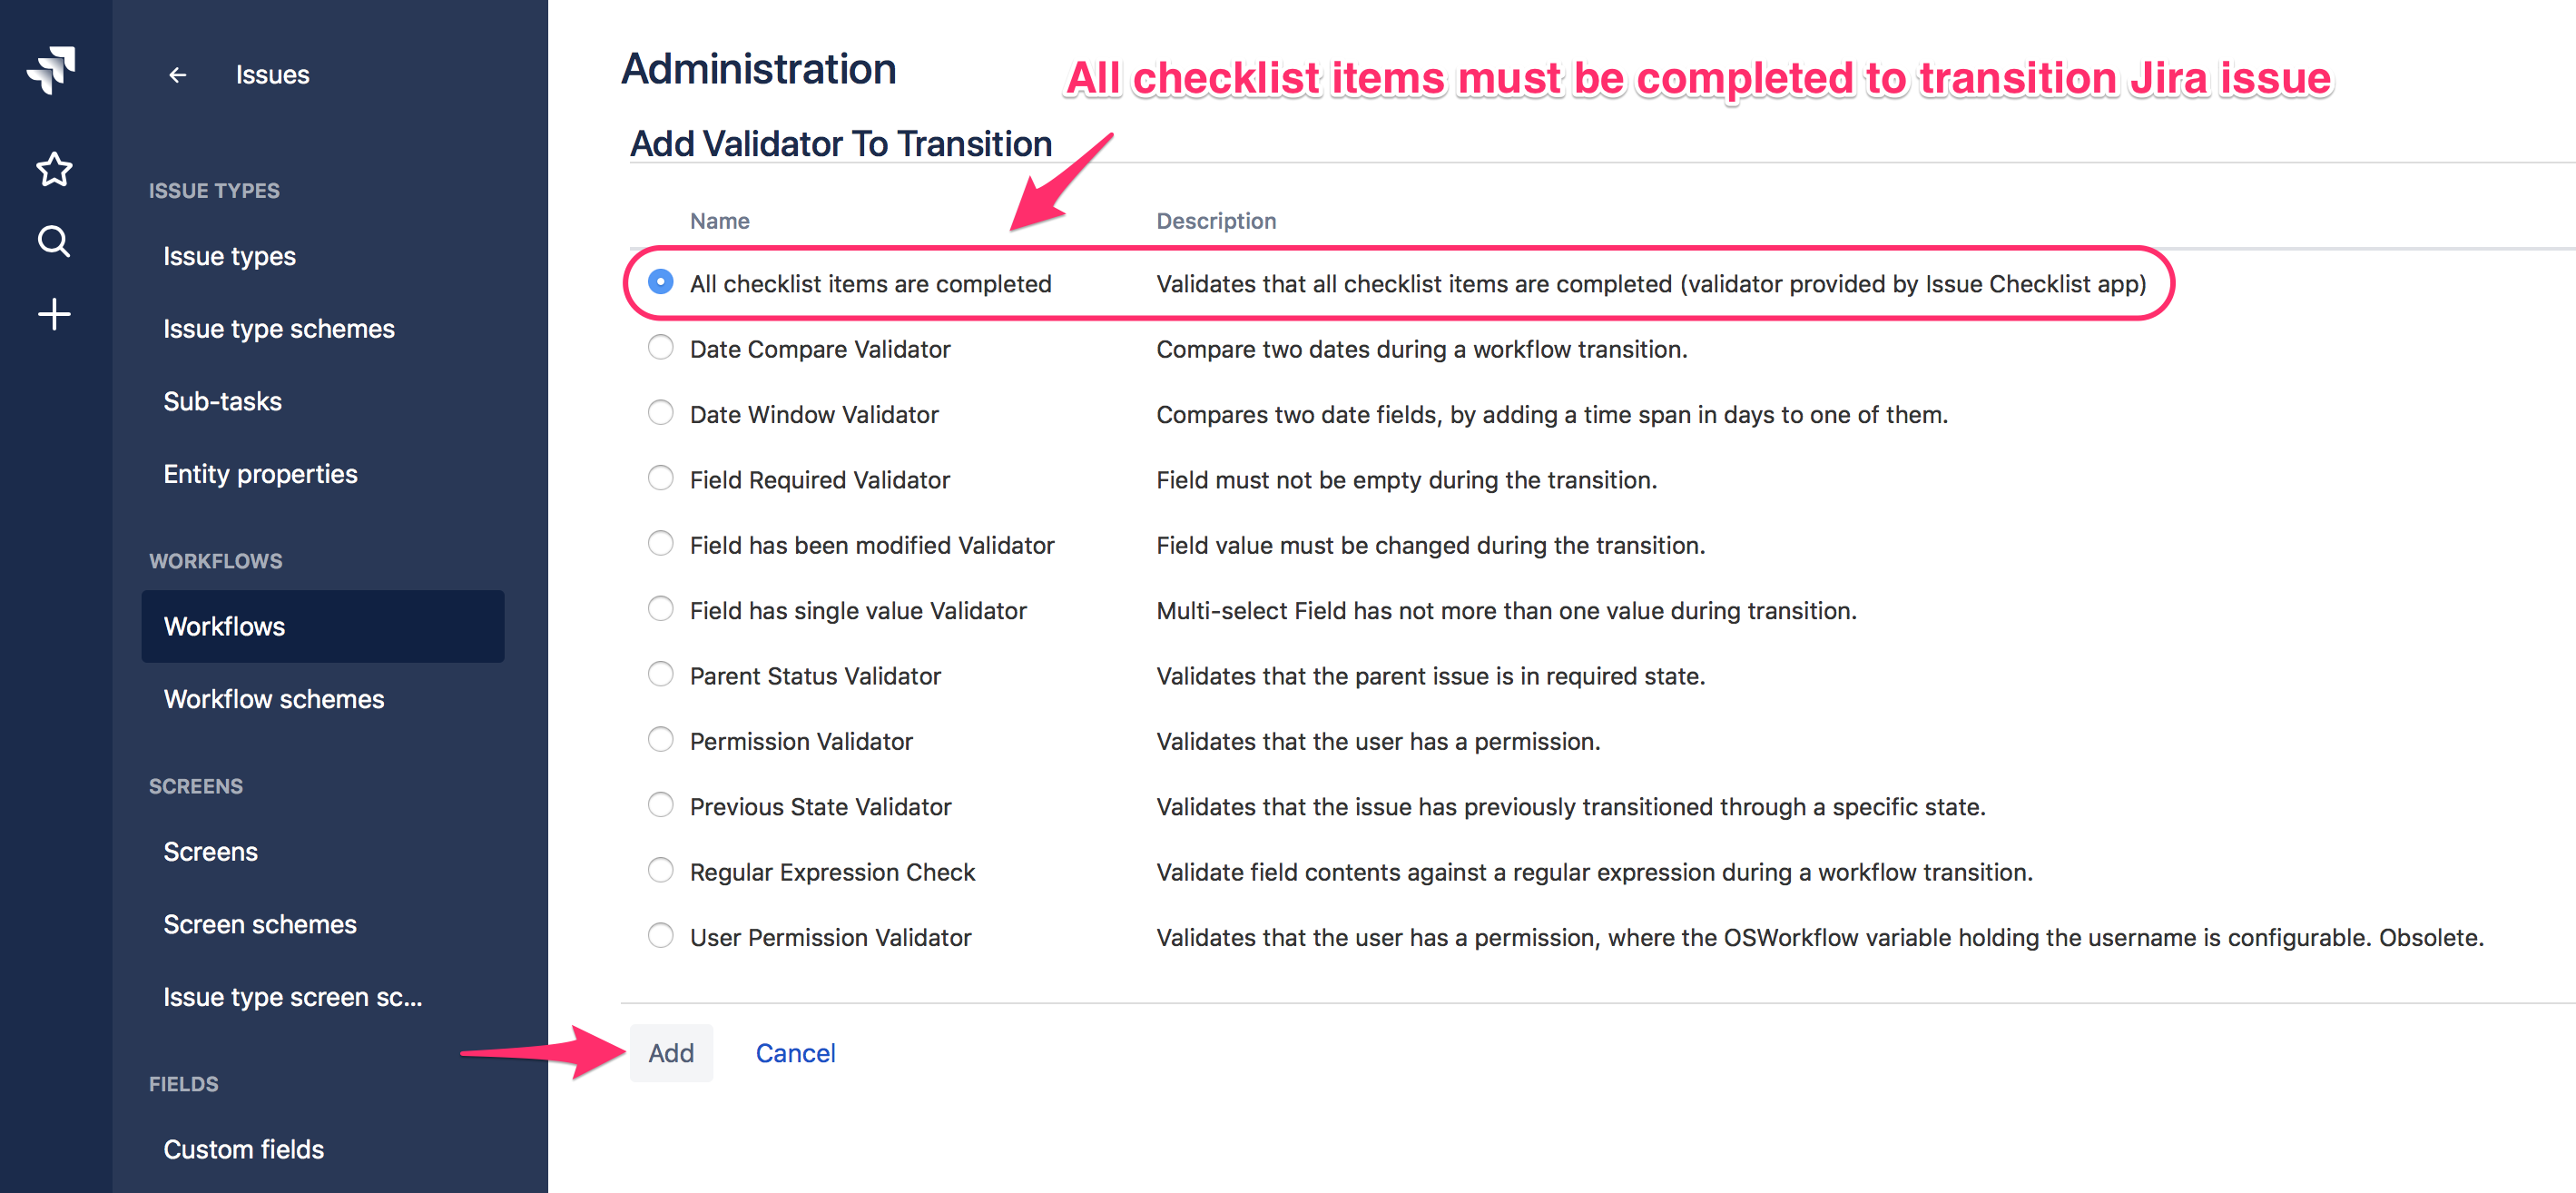Open Workflow schemes in the sidebar

[274, 698]
